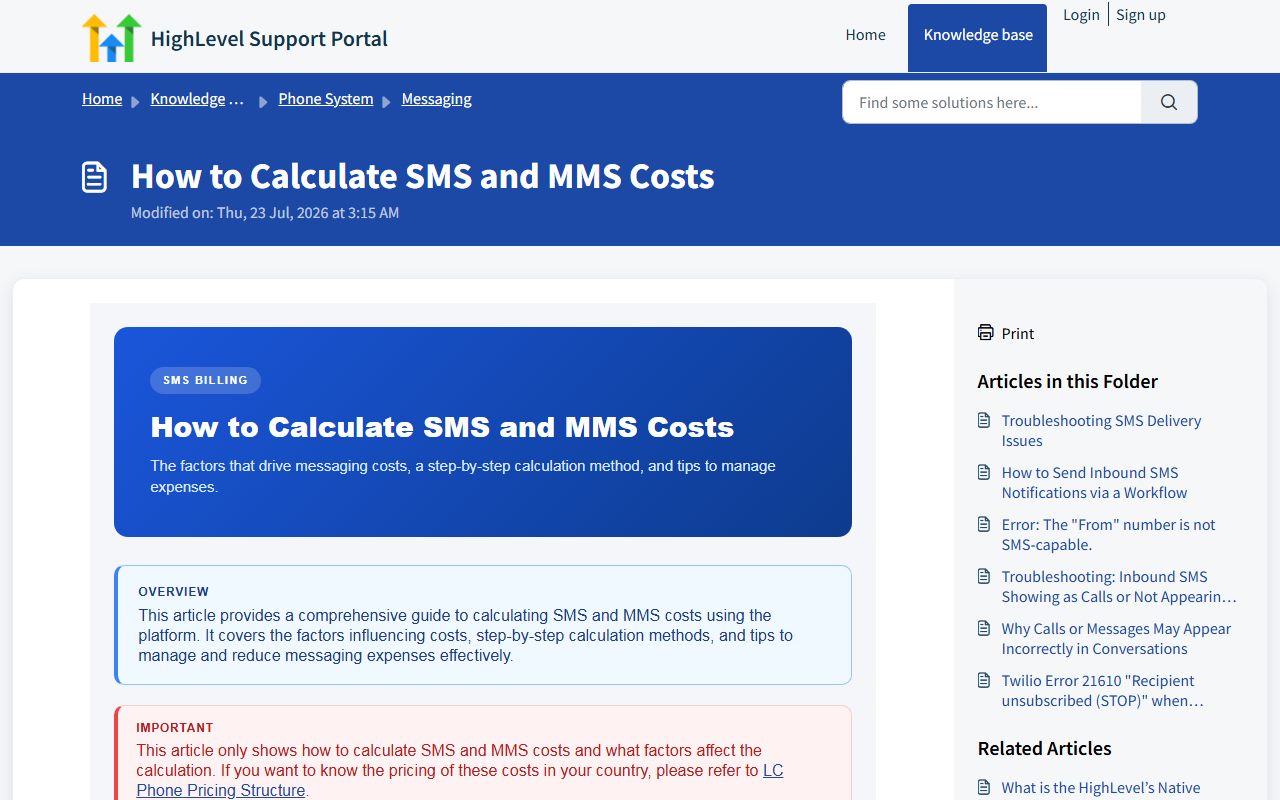Click the search magnifier icon
This screenshot has height=800, width=1280.
[x=1169, y=102]
